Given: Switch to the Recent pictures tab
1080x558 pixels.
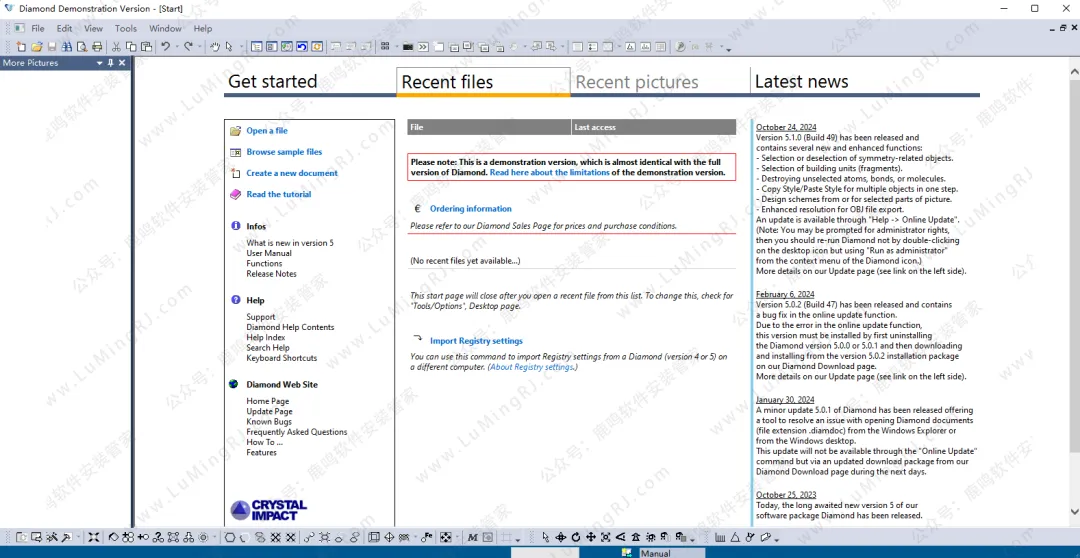Looking at the screenshot, I should (x=637, y=82).
